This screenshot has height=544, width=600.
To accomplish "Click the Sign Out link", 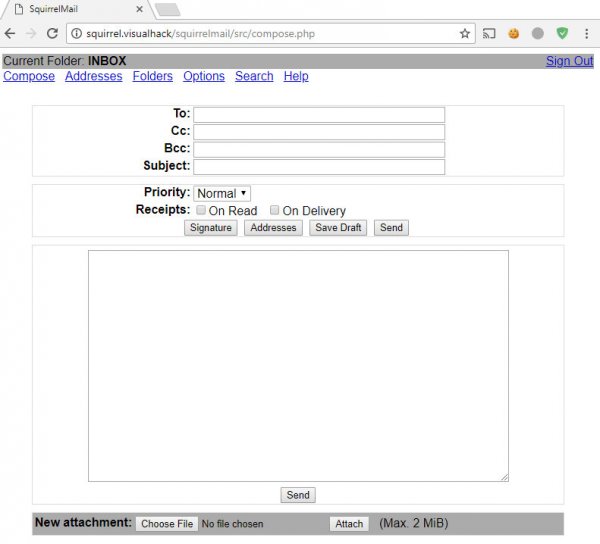I will coord(569,61).
